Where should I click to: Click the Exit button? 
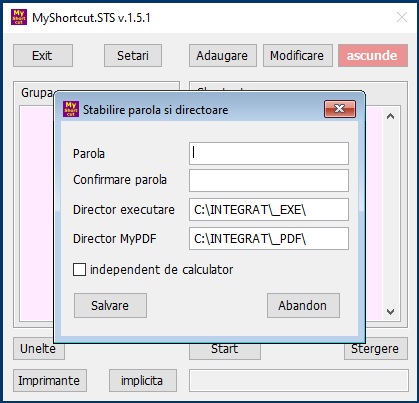(x=43, y=56)
